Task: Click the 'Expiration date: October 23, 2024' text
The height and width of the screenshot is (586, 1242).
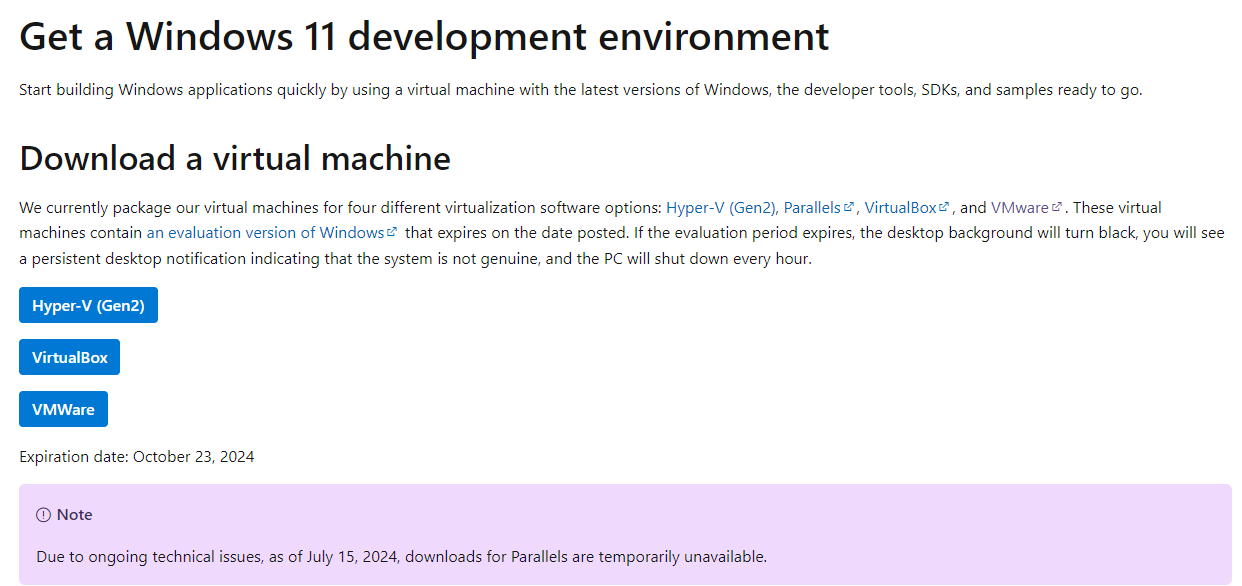Action: pyautogui.click(x=137, y=457)
